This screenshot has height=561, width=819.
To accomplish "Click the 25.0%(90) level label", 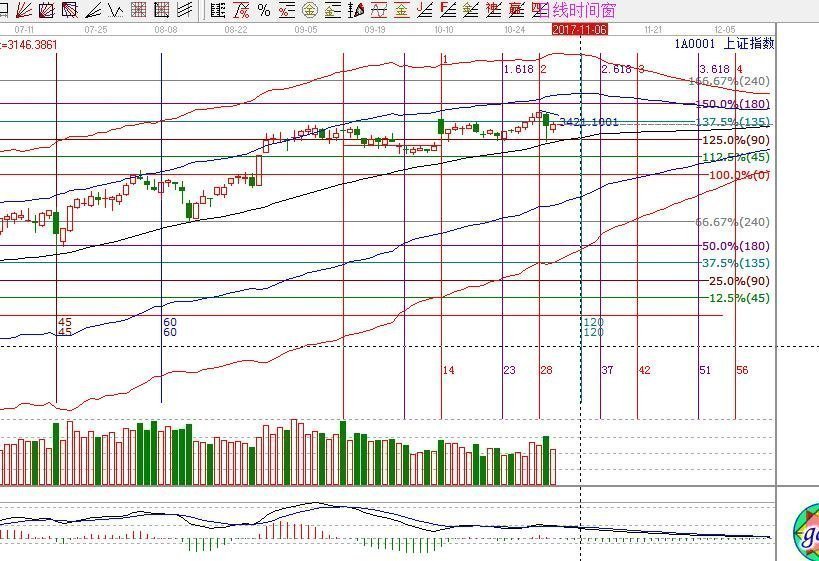I will 739,281.
